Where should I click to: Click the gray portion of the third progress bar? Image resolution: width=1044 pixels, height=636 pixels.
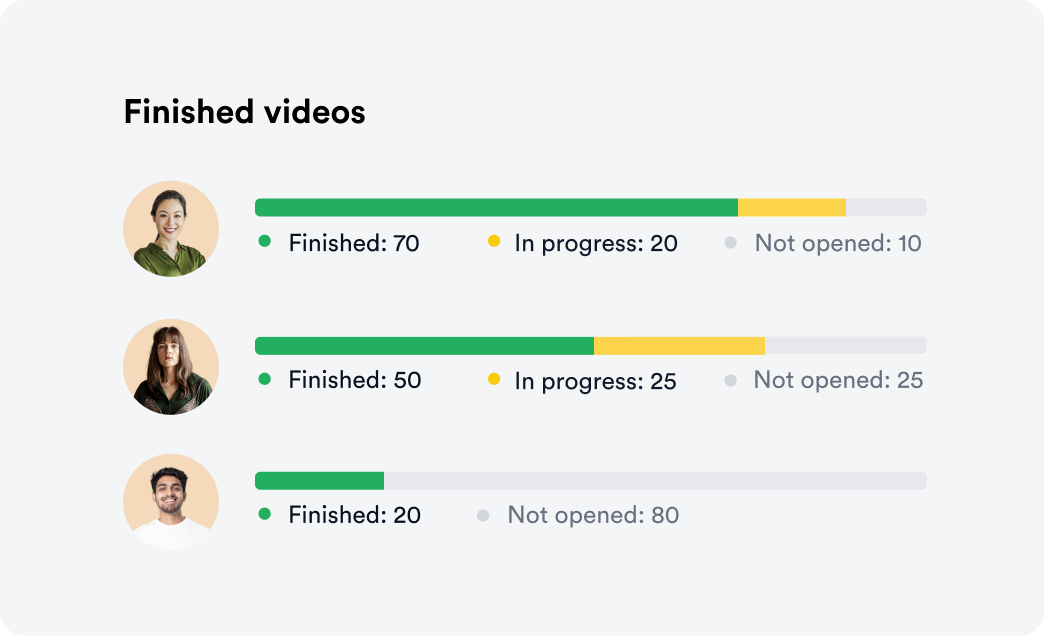[x=655, y=481]
